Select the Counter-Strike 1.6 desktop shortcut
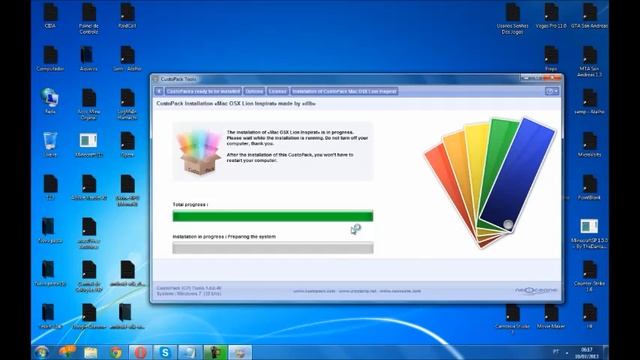Screen dimensions: 640x360 point(589,276)
